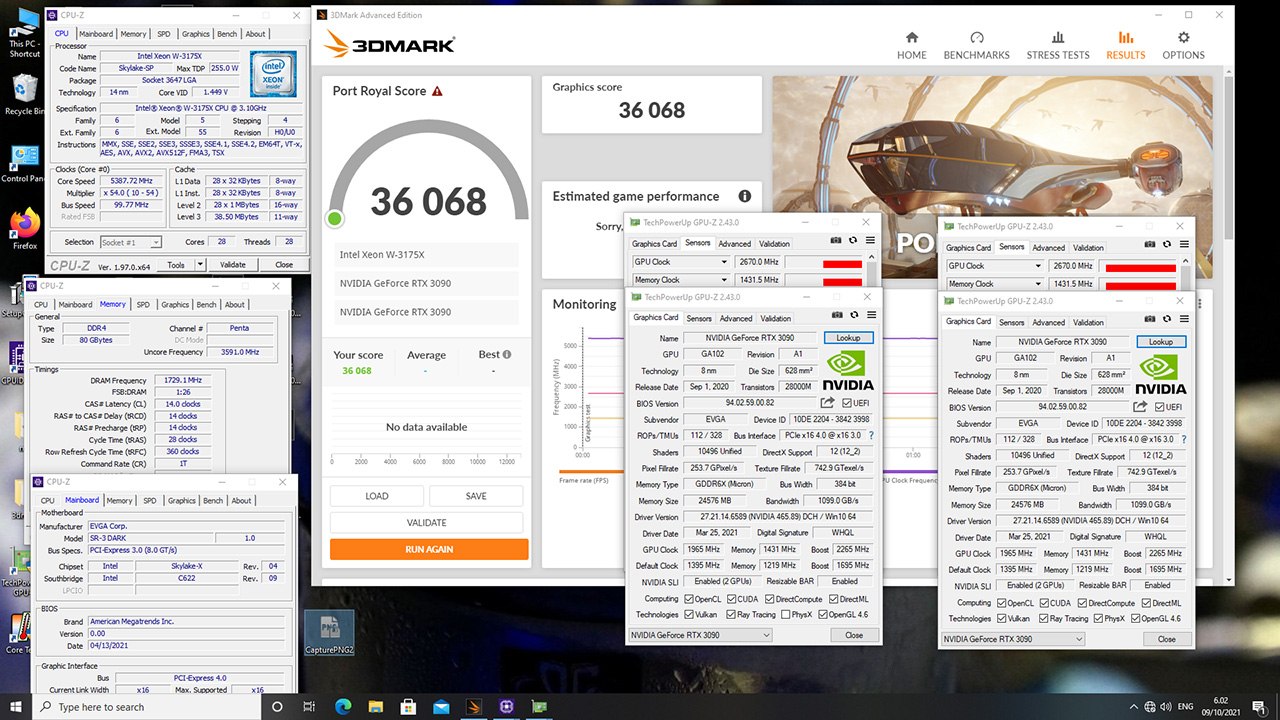Click refresh icon in right GPU-Z Graphics Card window
Screen dimensions: 1280x720
tap(1167, 320)
